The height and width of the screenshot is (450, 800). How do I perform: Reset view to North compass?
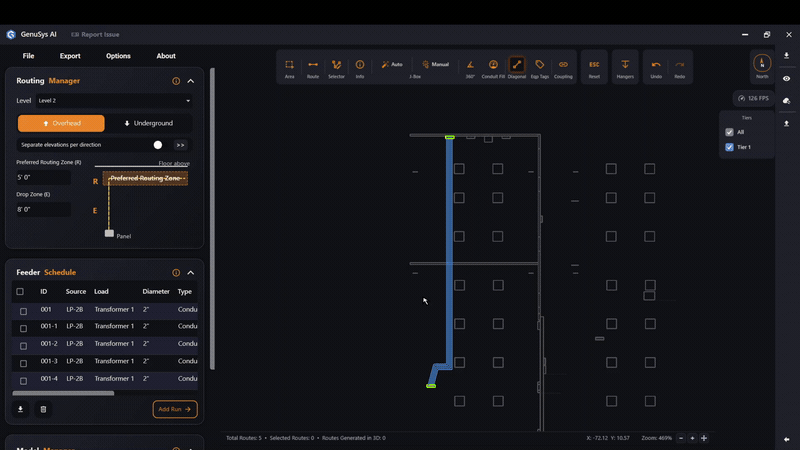[x=762, y=65]
